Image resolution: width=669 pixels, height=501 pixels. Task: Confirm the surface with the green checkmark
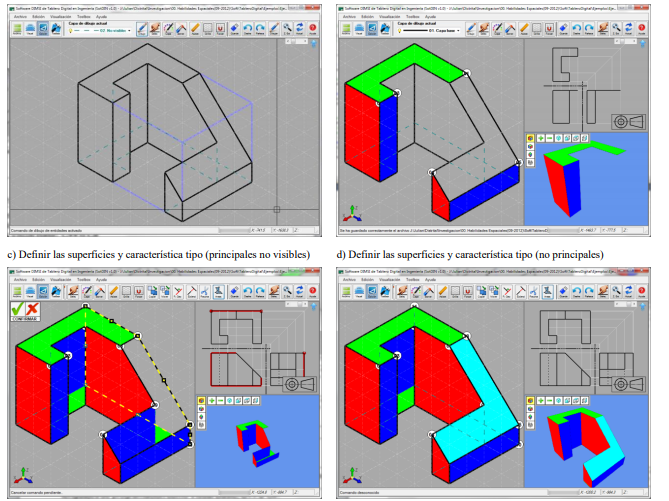tap(18, 310)
